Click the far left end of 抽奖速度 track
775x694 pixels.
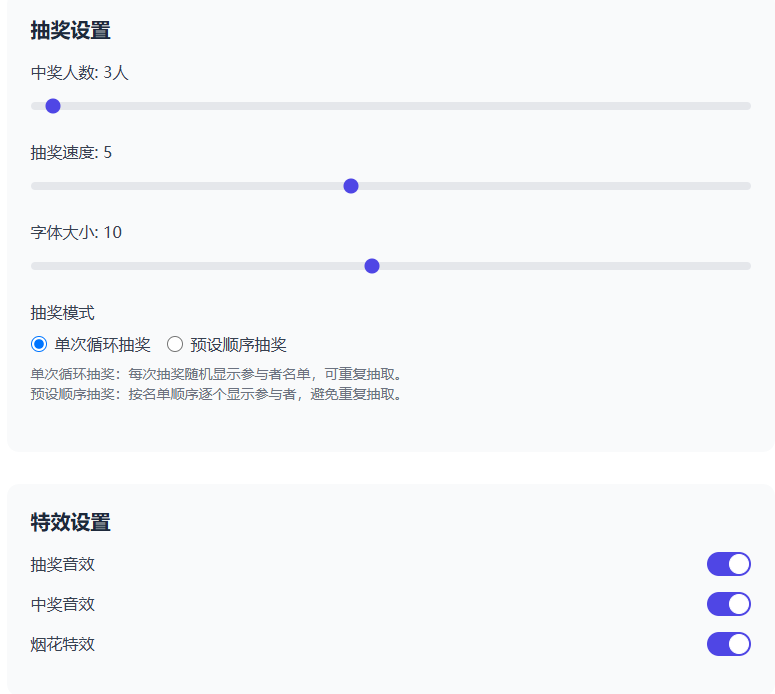(x=35, y=186)
